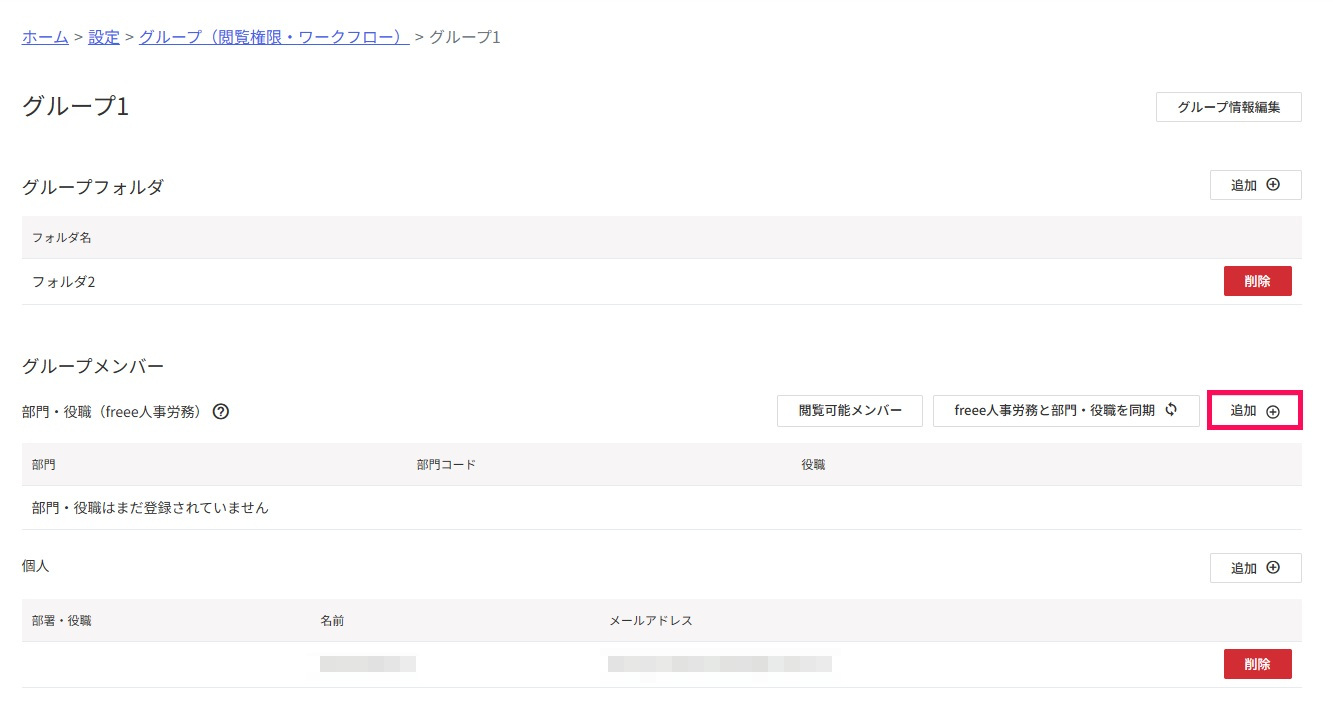
Task: Click the 部門コード column header
Action: [446, 465]
